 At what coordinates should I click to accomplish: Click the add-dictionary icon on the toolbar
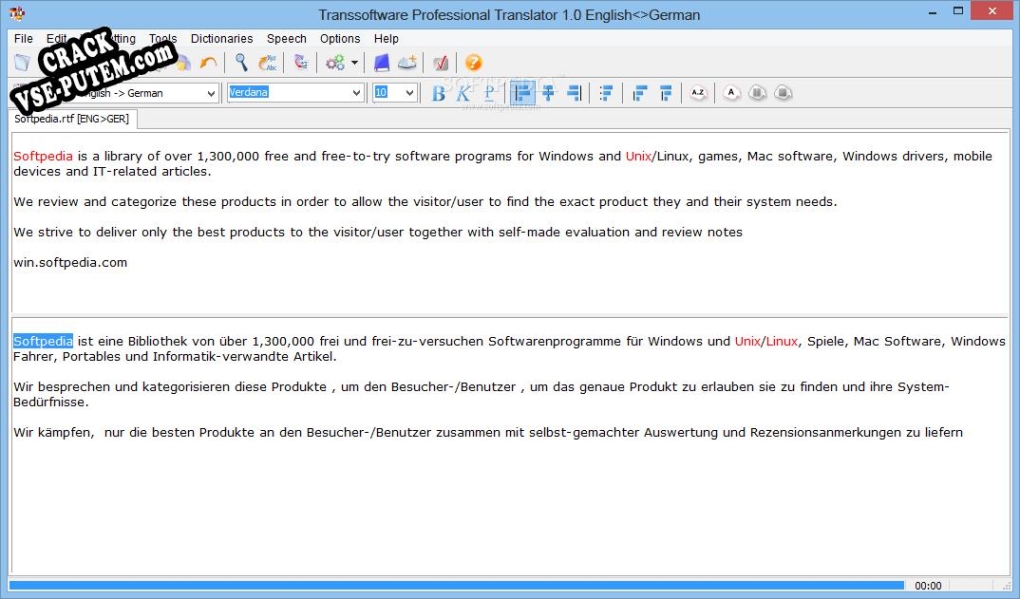click(x=406, y=62)
